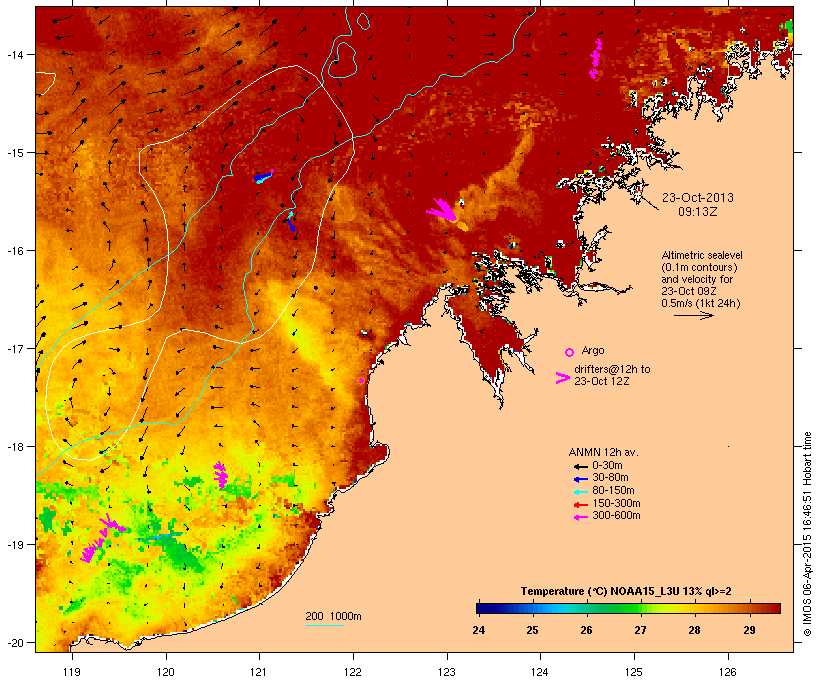Click the colorbar tick label 27

[641, 630]
